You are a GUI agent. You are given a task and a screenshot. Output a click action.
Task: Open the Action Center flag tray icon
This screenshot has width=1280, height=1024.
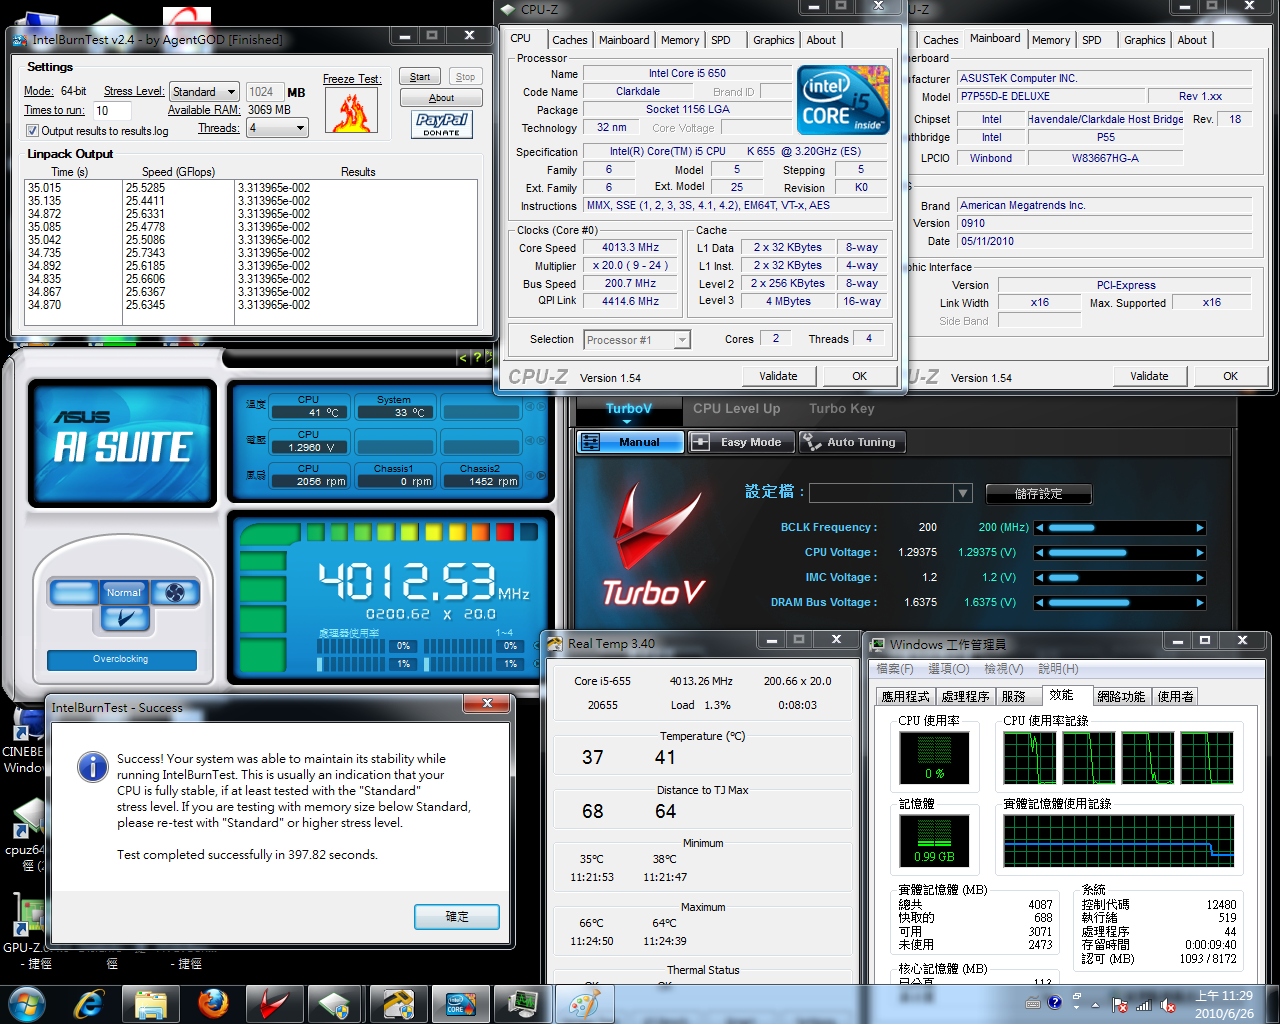(x=1121, y=1005)
